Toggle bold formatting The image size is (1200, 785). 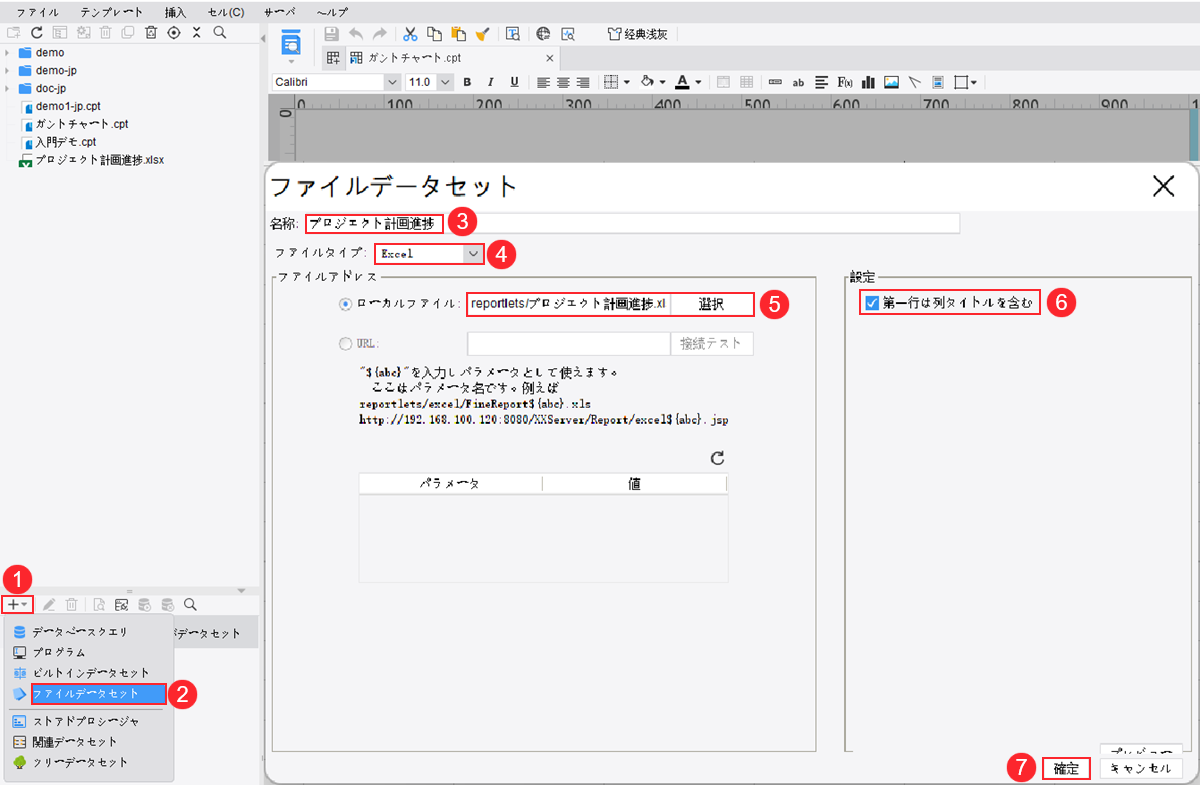(467, 82)
